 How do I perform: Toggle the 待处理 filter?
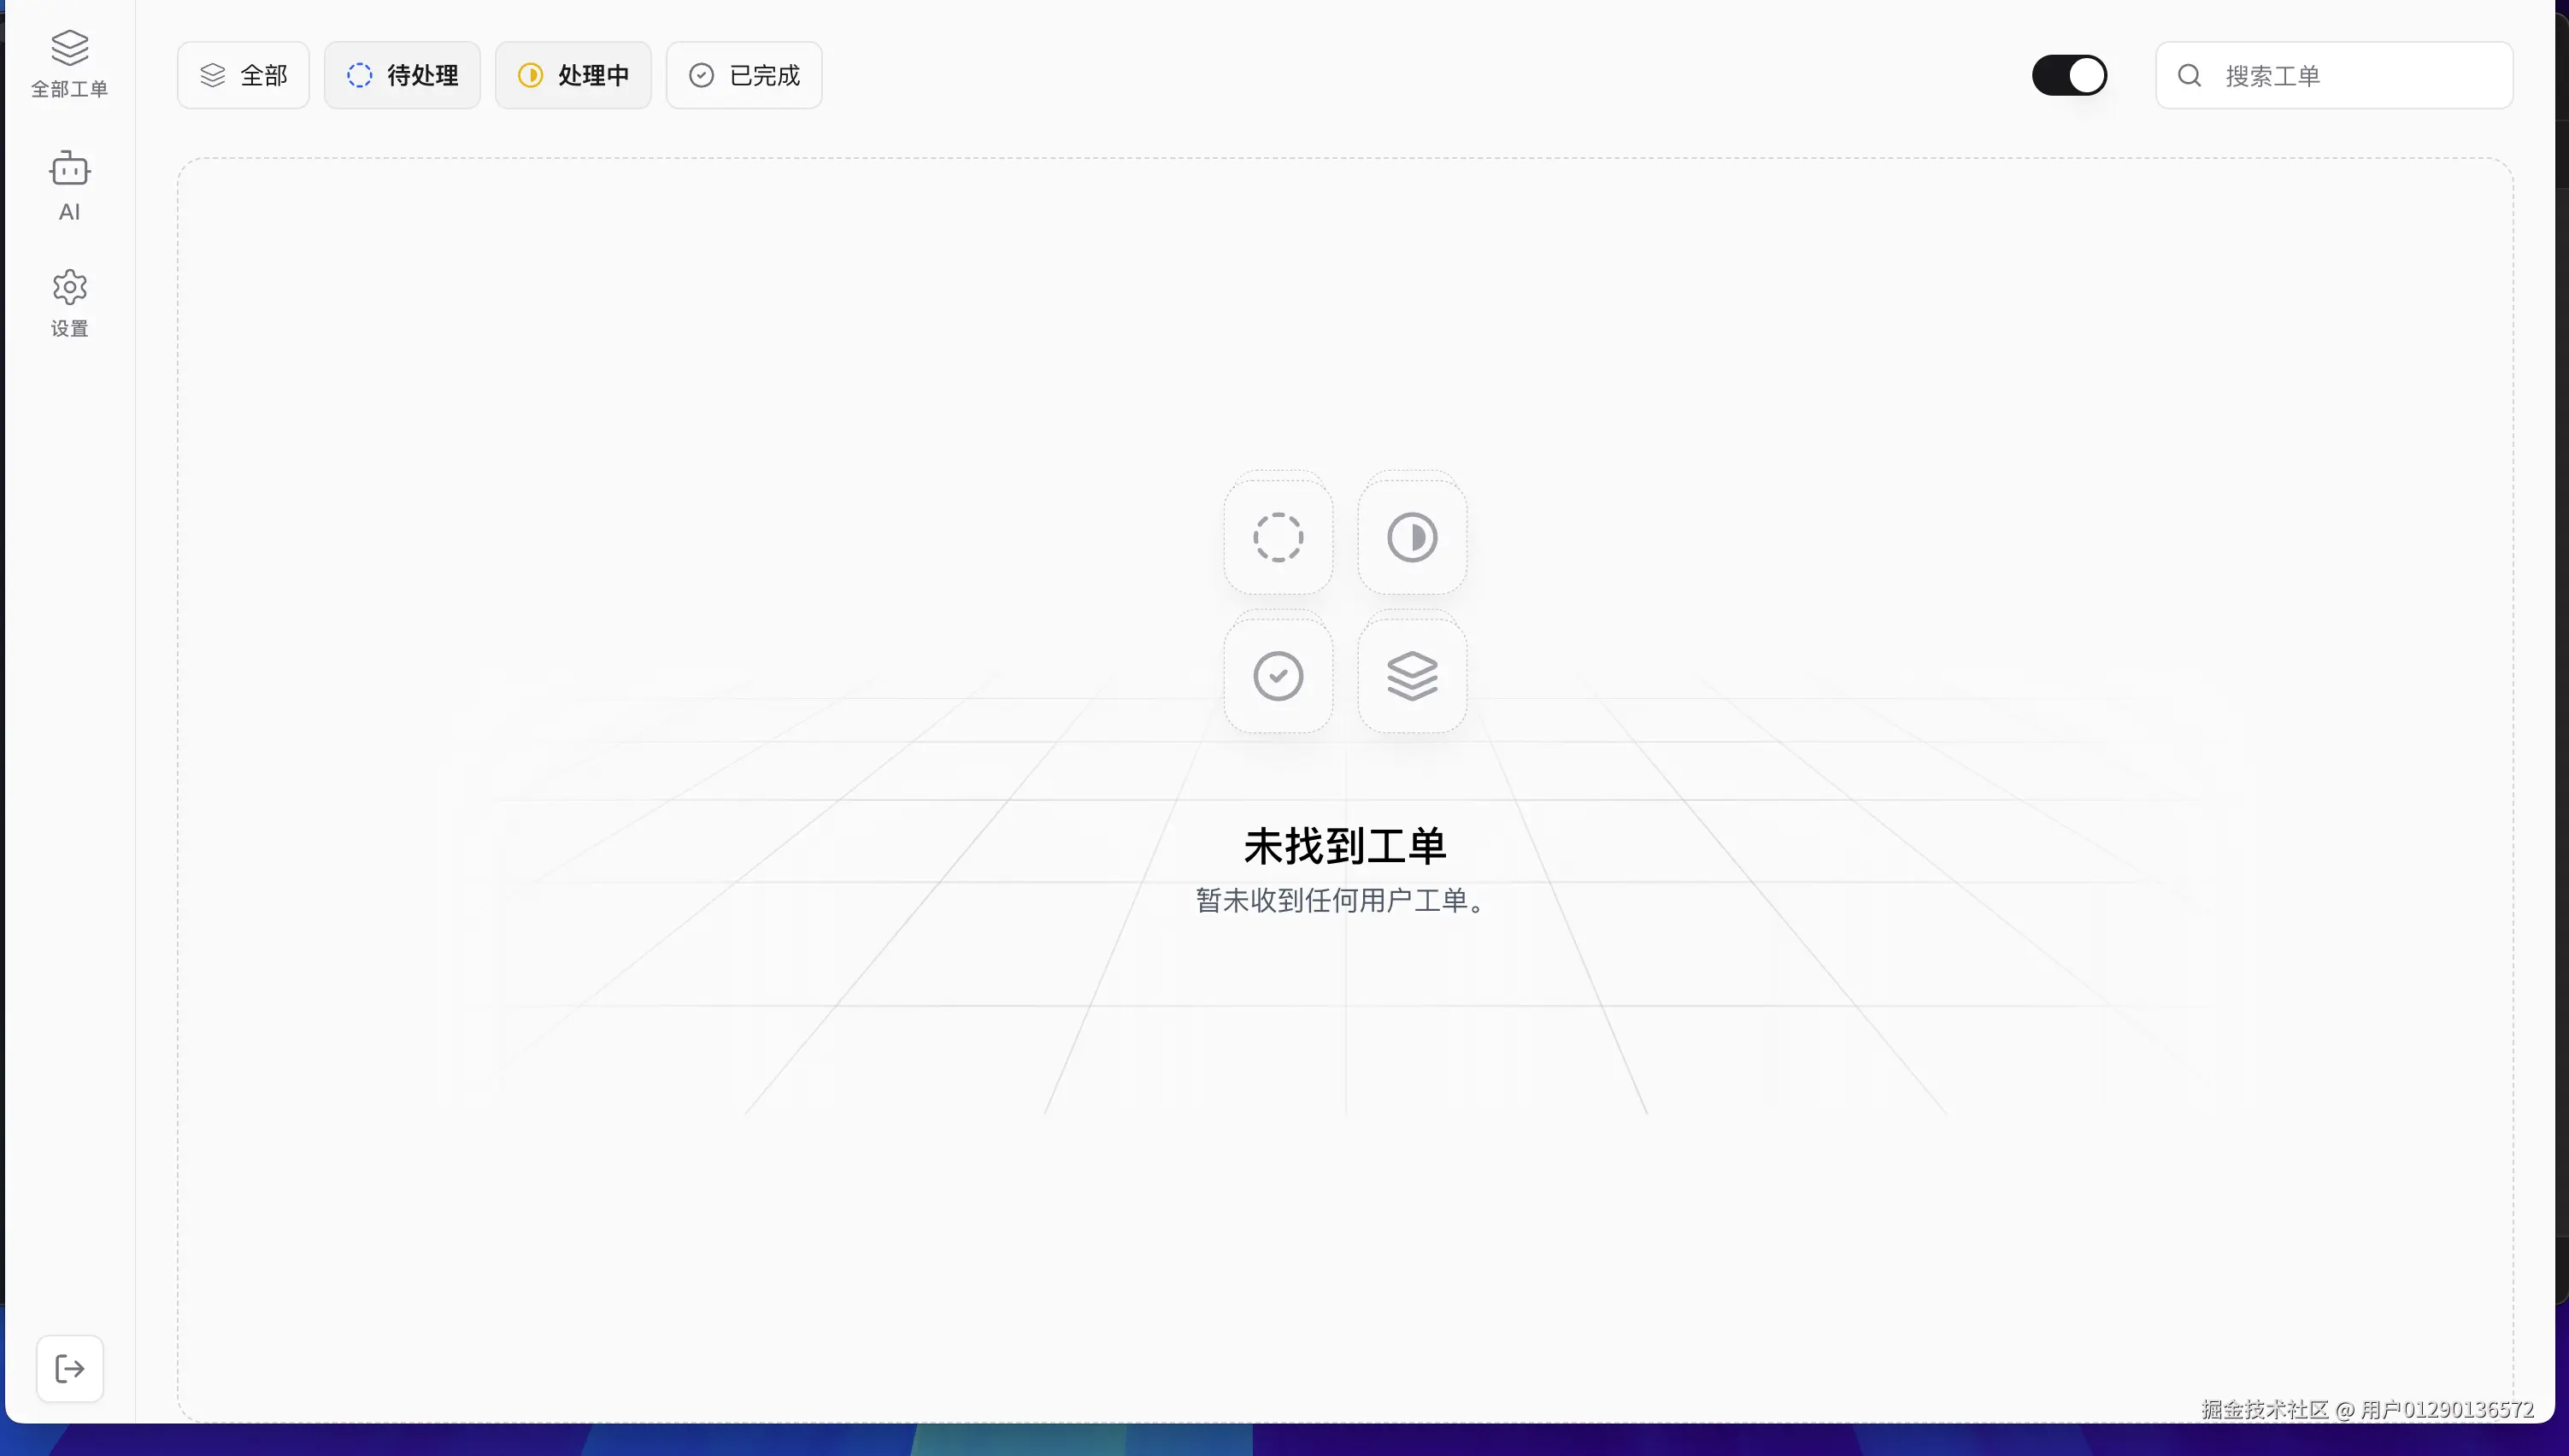tap(402, 75)
